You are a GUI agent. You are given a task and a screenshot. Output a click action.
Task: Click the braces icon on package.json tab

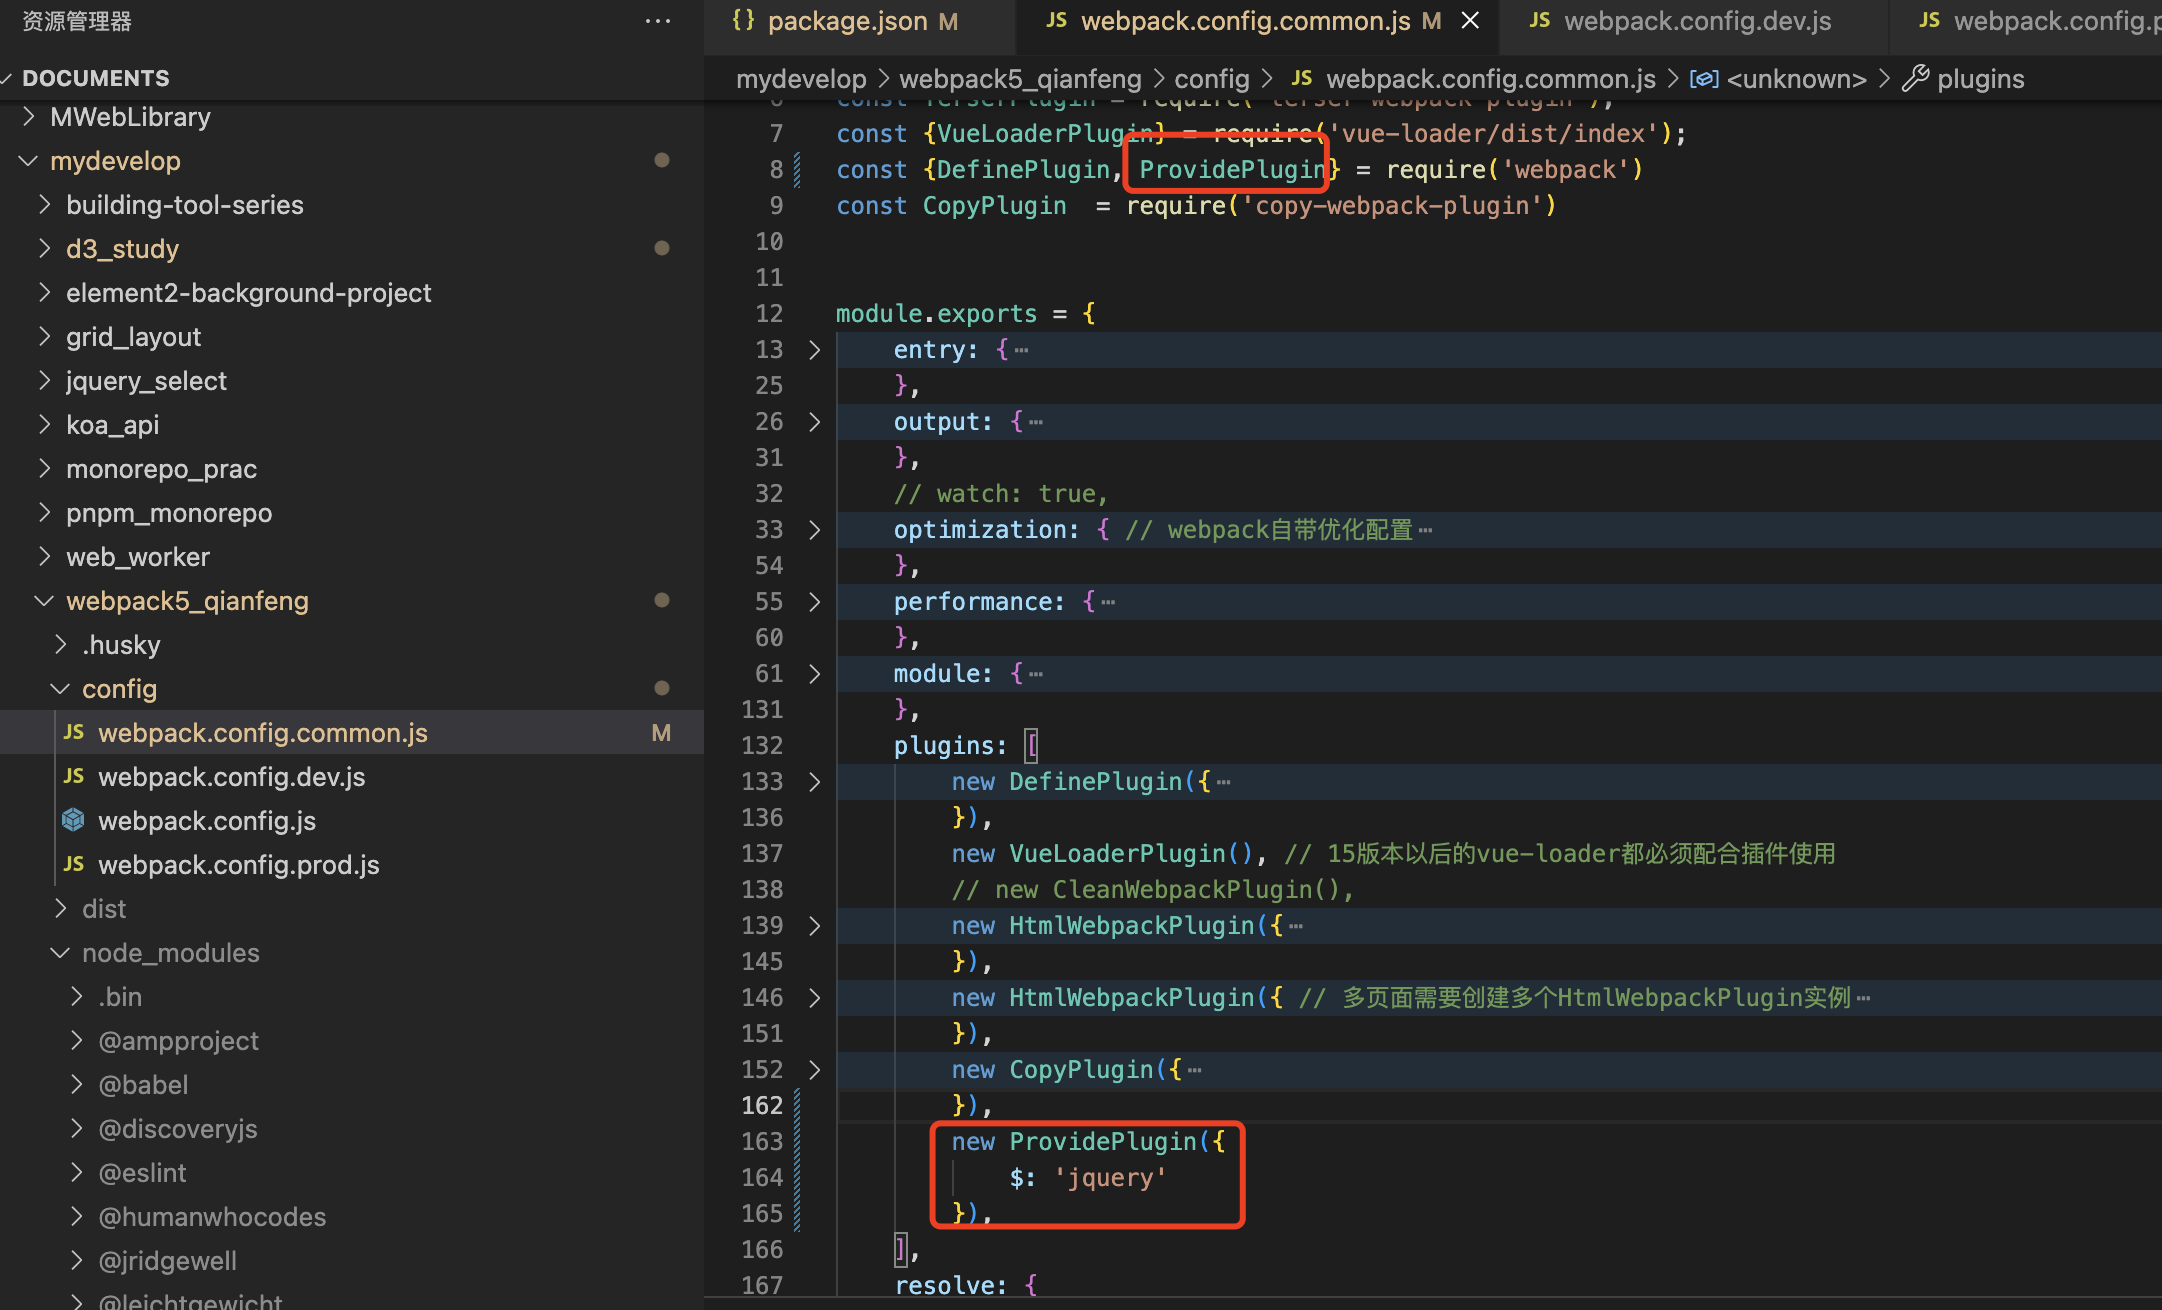[x=743, y=21]
